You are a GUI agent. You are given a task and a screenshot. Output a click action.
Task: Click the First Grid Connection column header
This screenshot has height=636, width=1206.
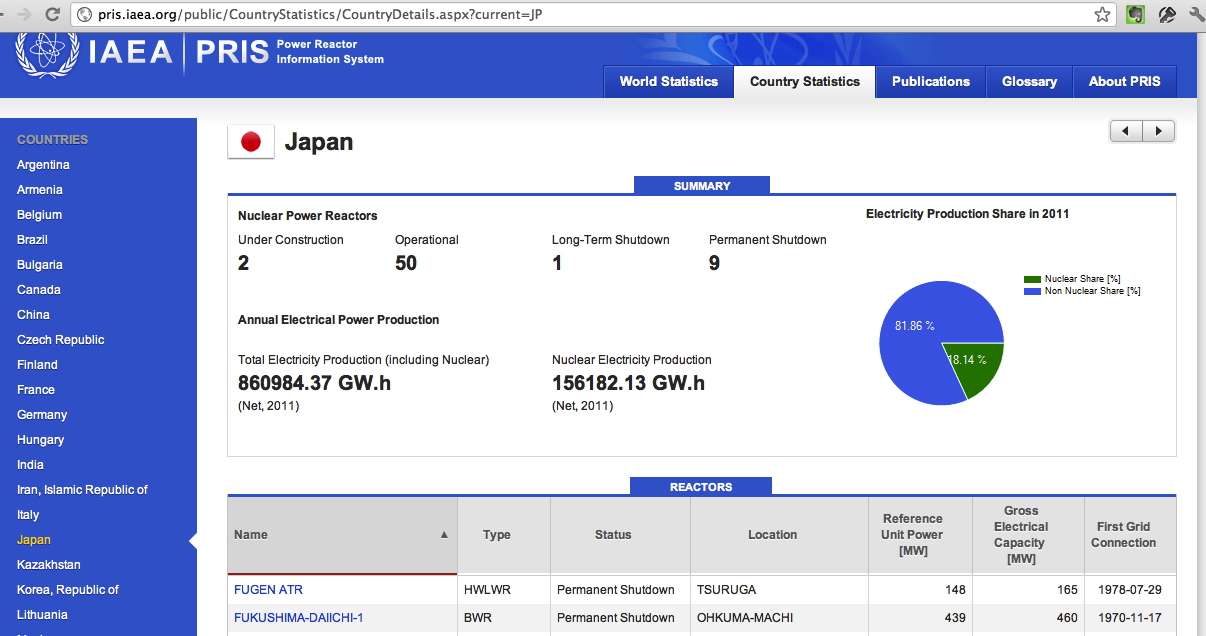(1130, 535)
